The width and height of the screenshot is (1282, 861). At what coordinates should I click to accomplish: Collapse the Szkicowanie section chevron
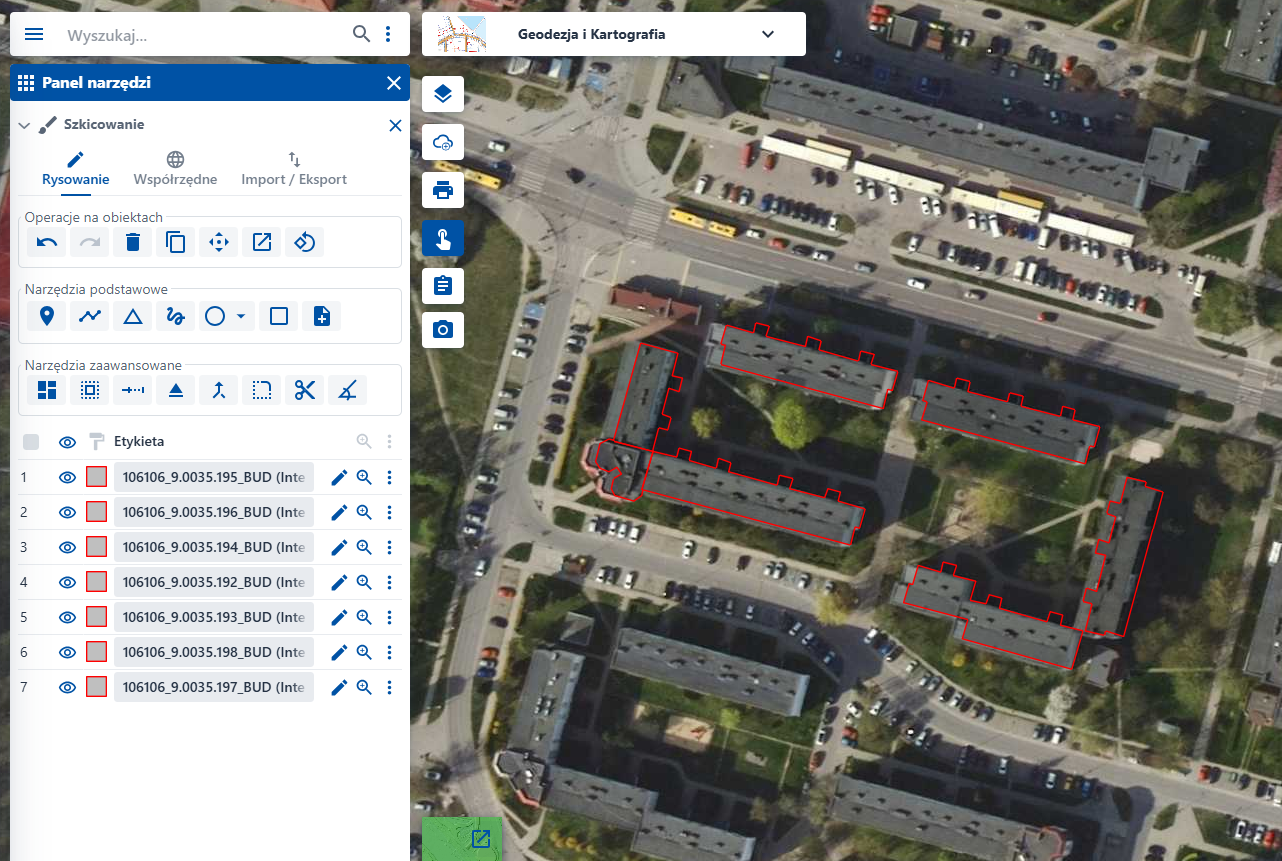click(x=25, y=126)
